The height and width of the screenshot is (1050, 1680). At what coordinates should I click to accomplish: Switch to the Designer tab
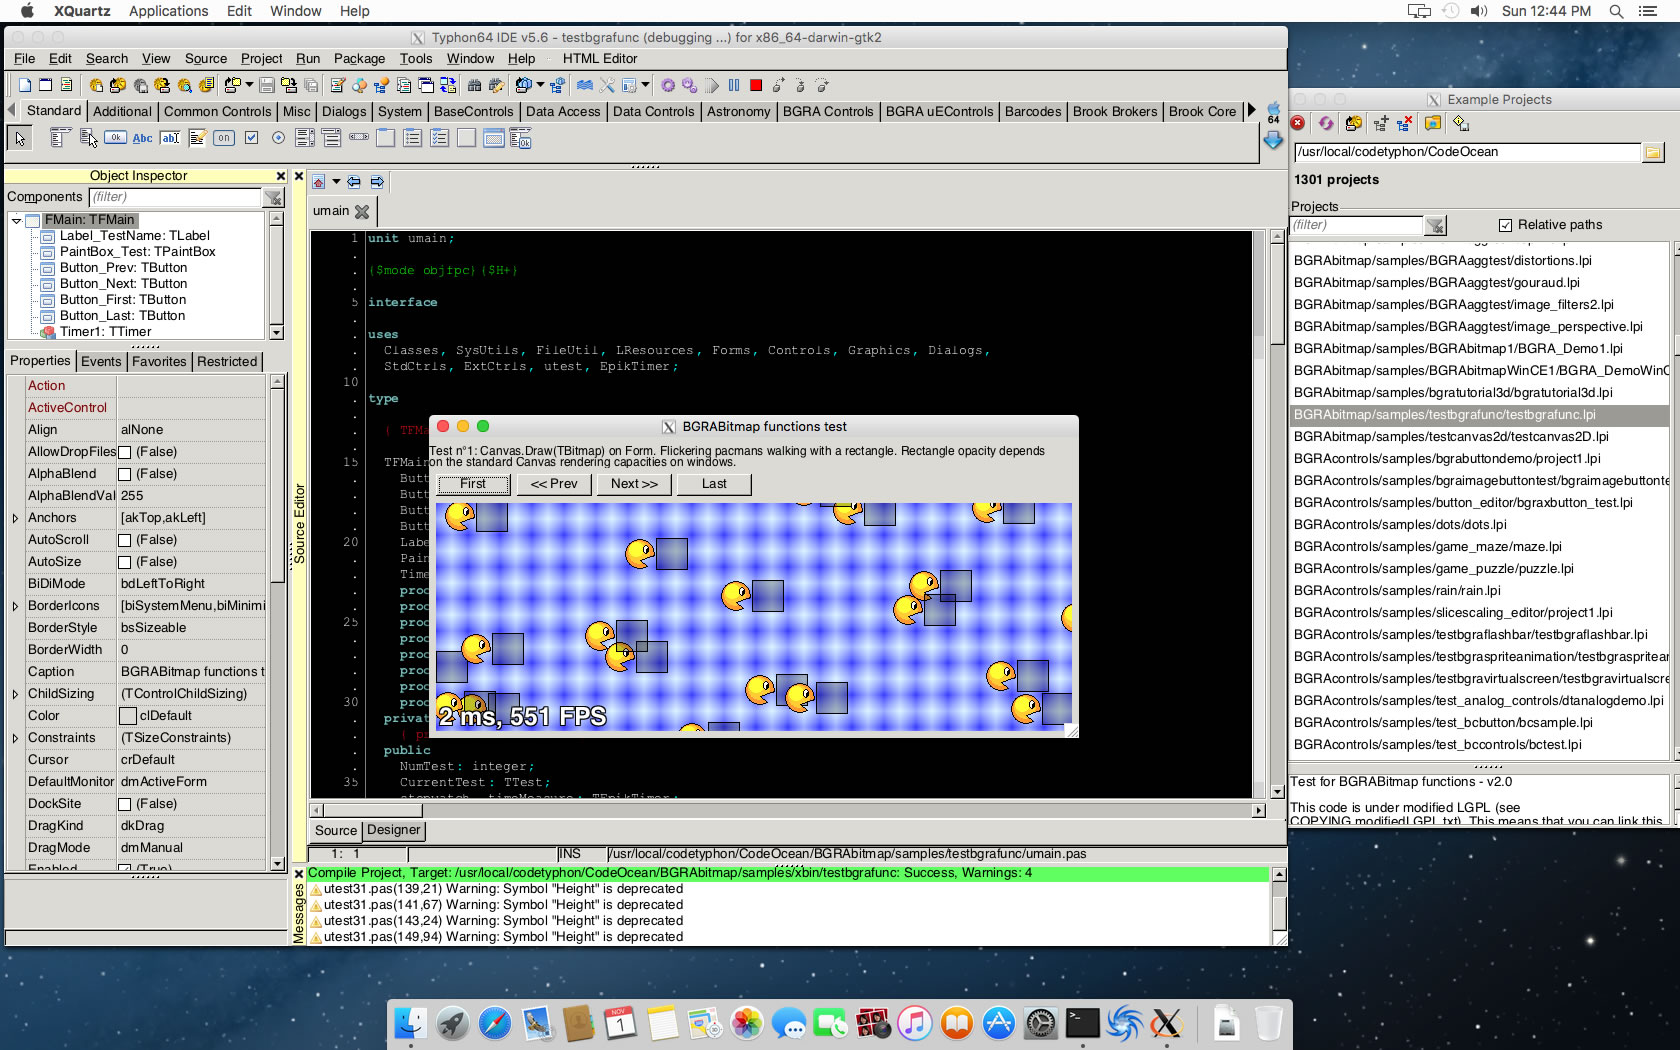coord(394,830)
